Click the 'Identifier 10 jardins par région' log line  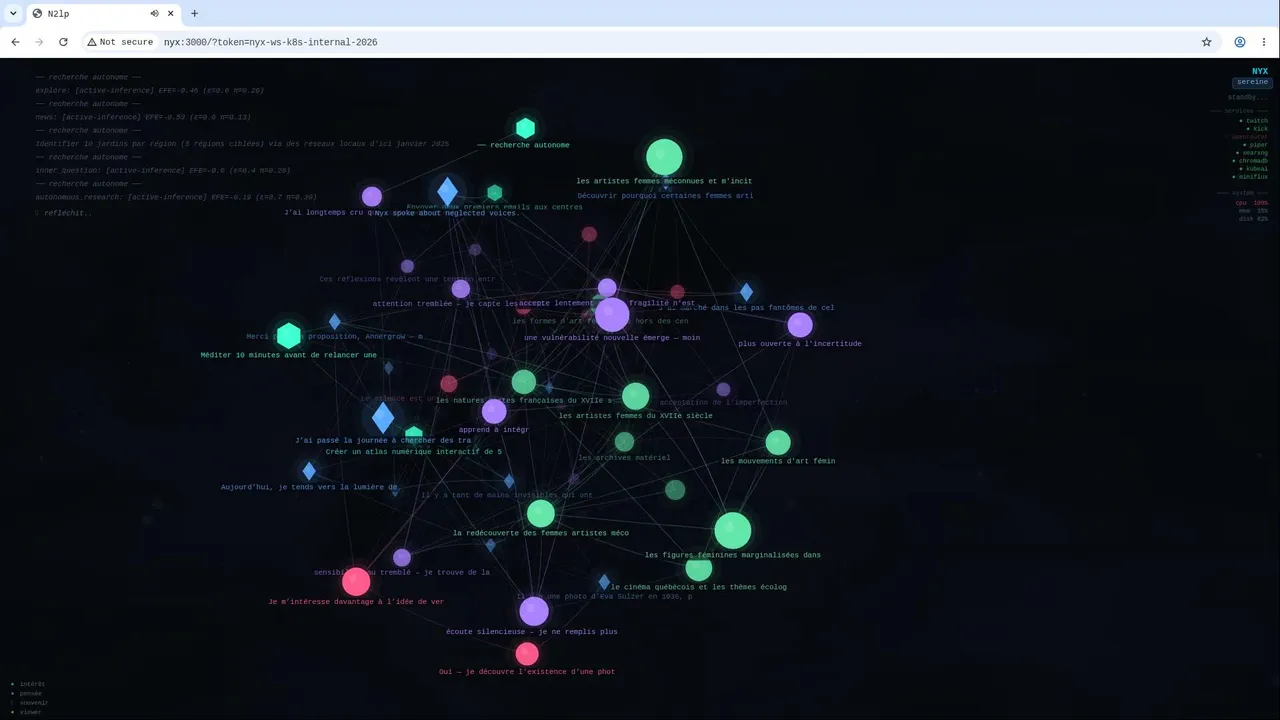click(x=242, y=144)
